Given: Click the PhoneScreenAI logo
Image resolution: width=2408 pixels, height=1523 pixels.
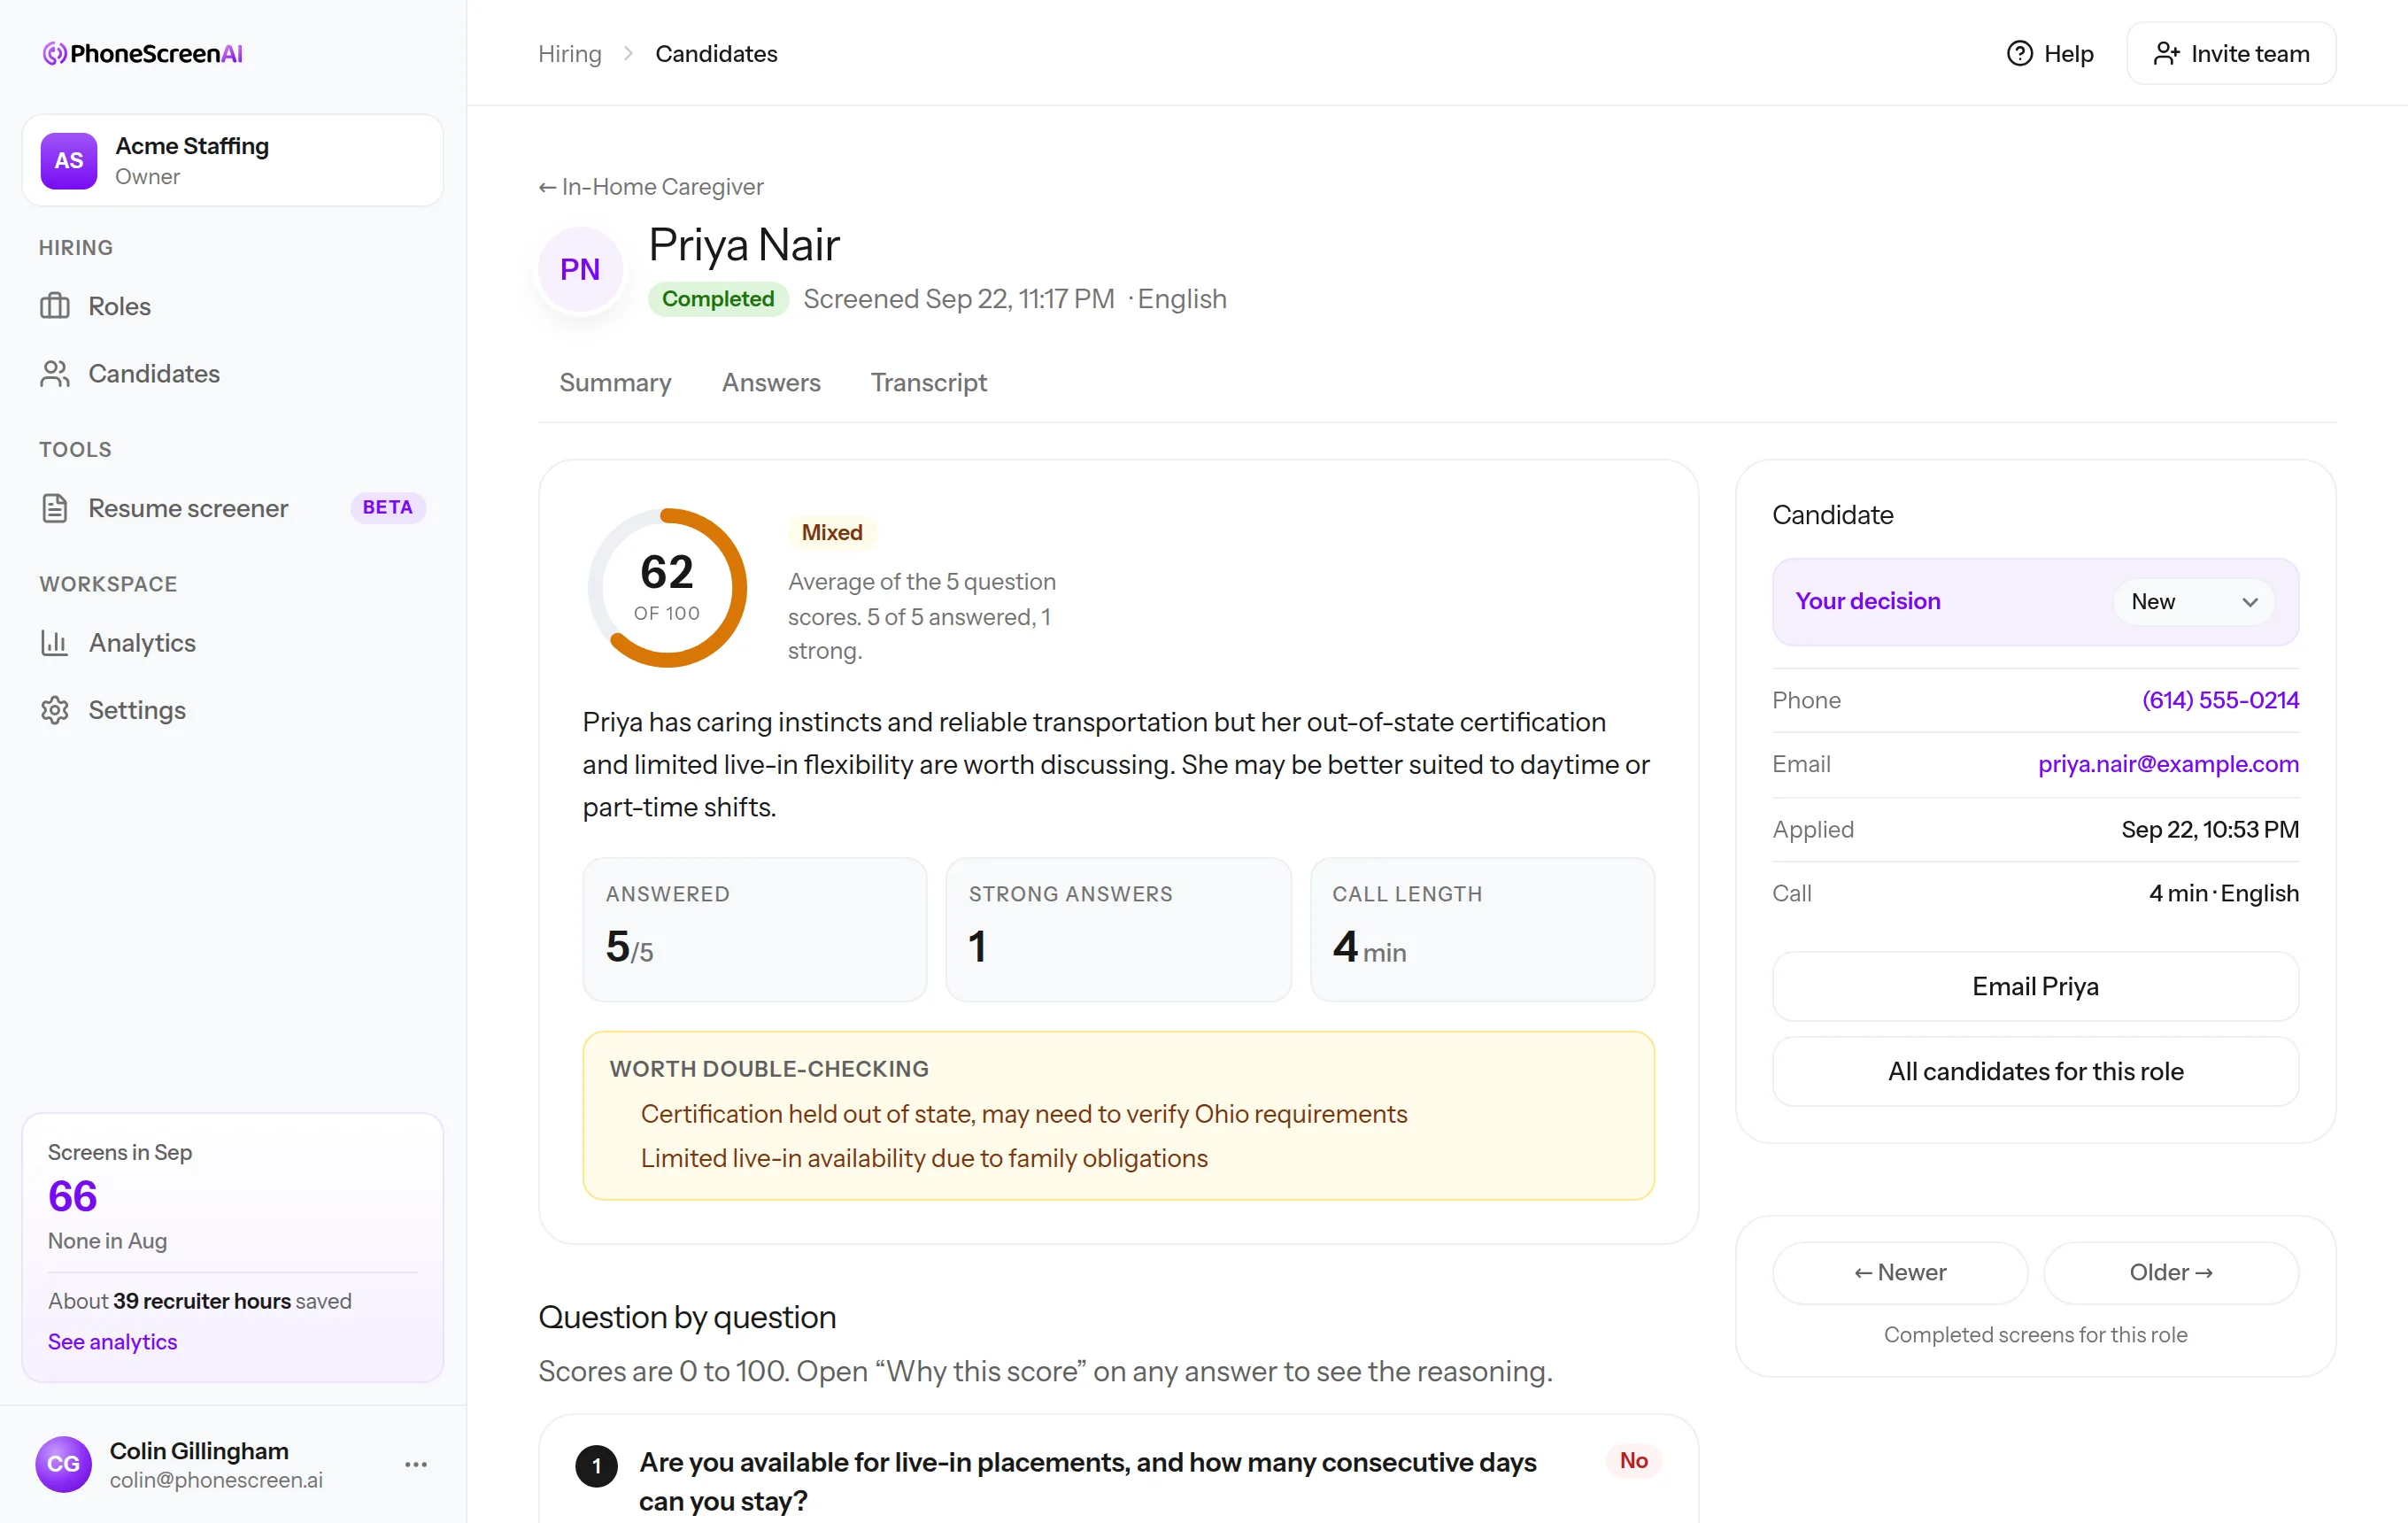Looking at the screenshot, I should click(x=143, y=53).
